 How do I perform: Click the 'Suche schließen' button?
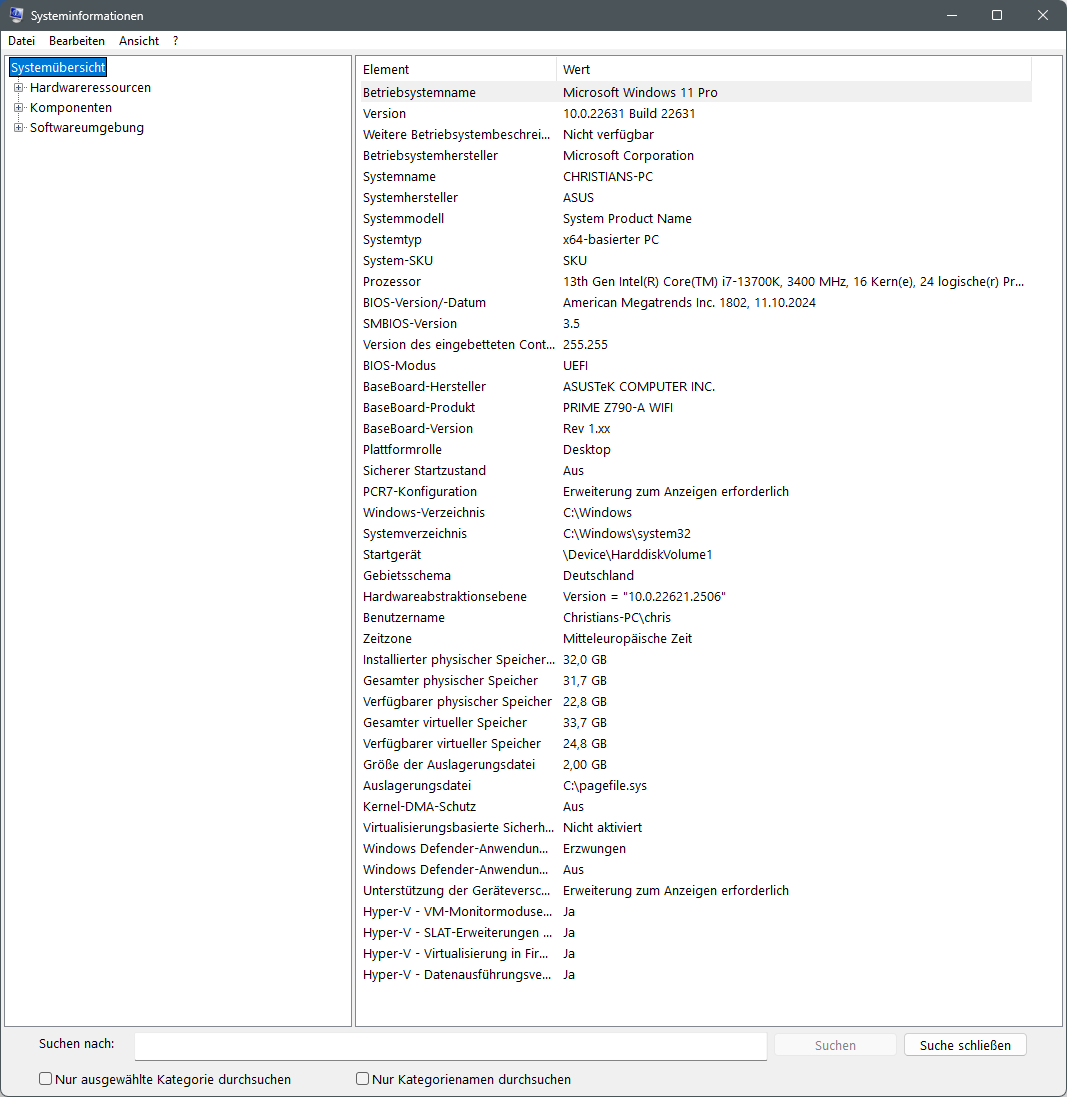[x=964, y=1044]
